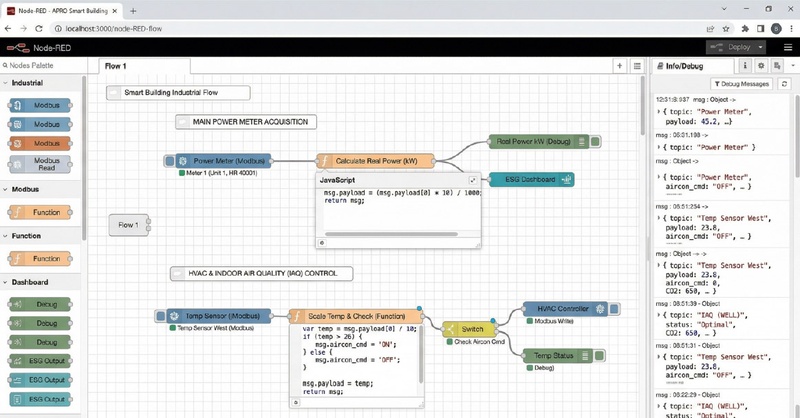Select Smart Building Industrial Flow comment node

pos(179,92)
